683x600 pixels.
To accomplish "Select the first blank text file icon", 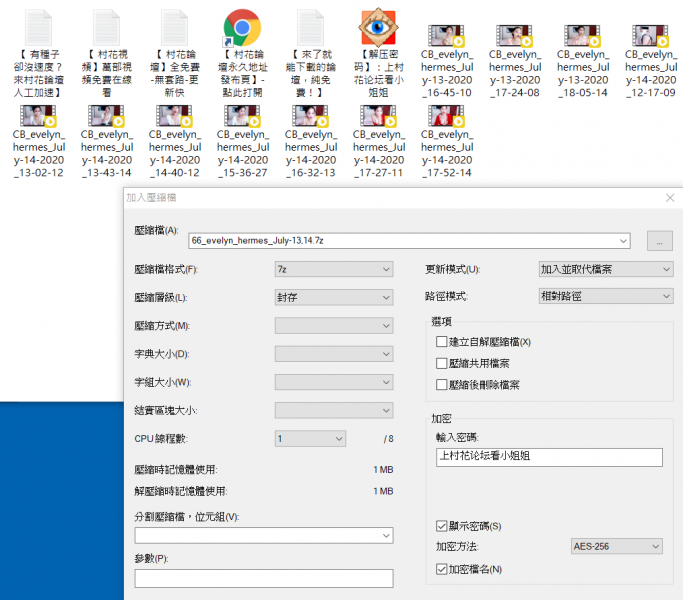I will coord(38,28).
